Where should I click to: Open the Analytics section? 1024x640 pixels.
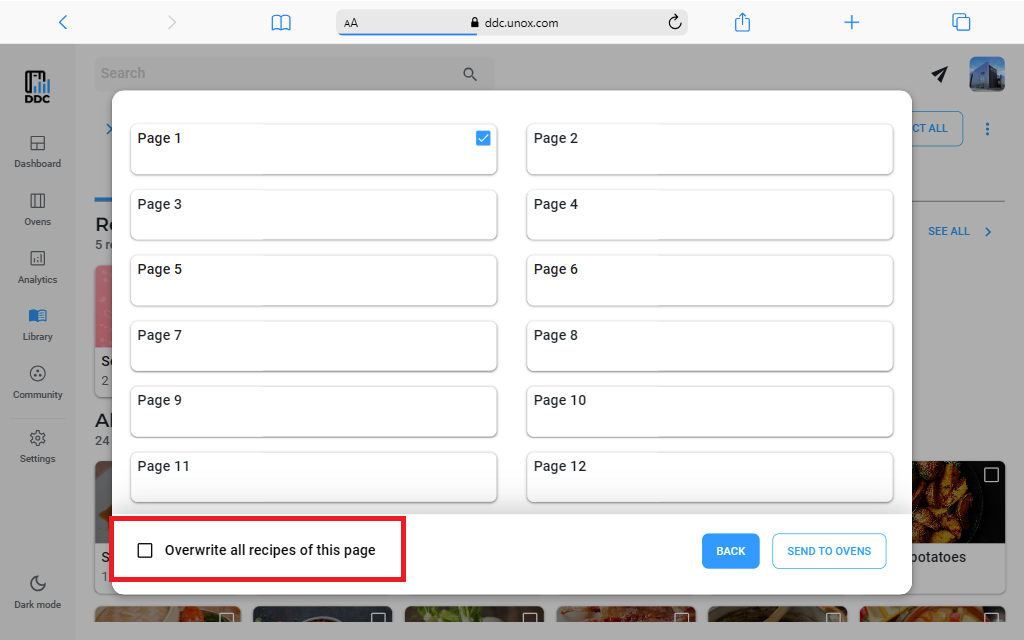click(x=37, y=268)
